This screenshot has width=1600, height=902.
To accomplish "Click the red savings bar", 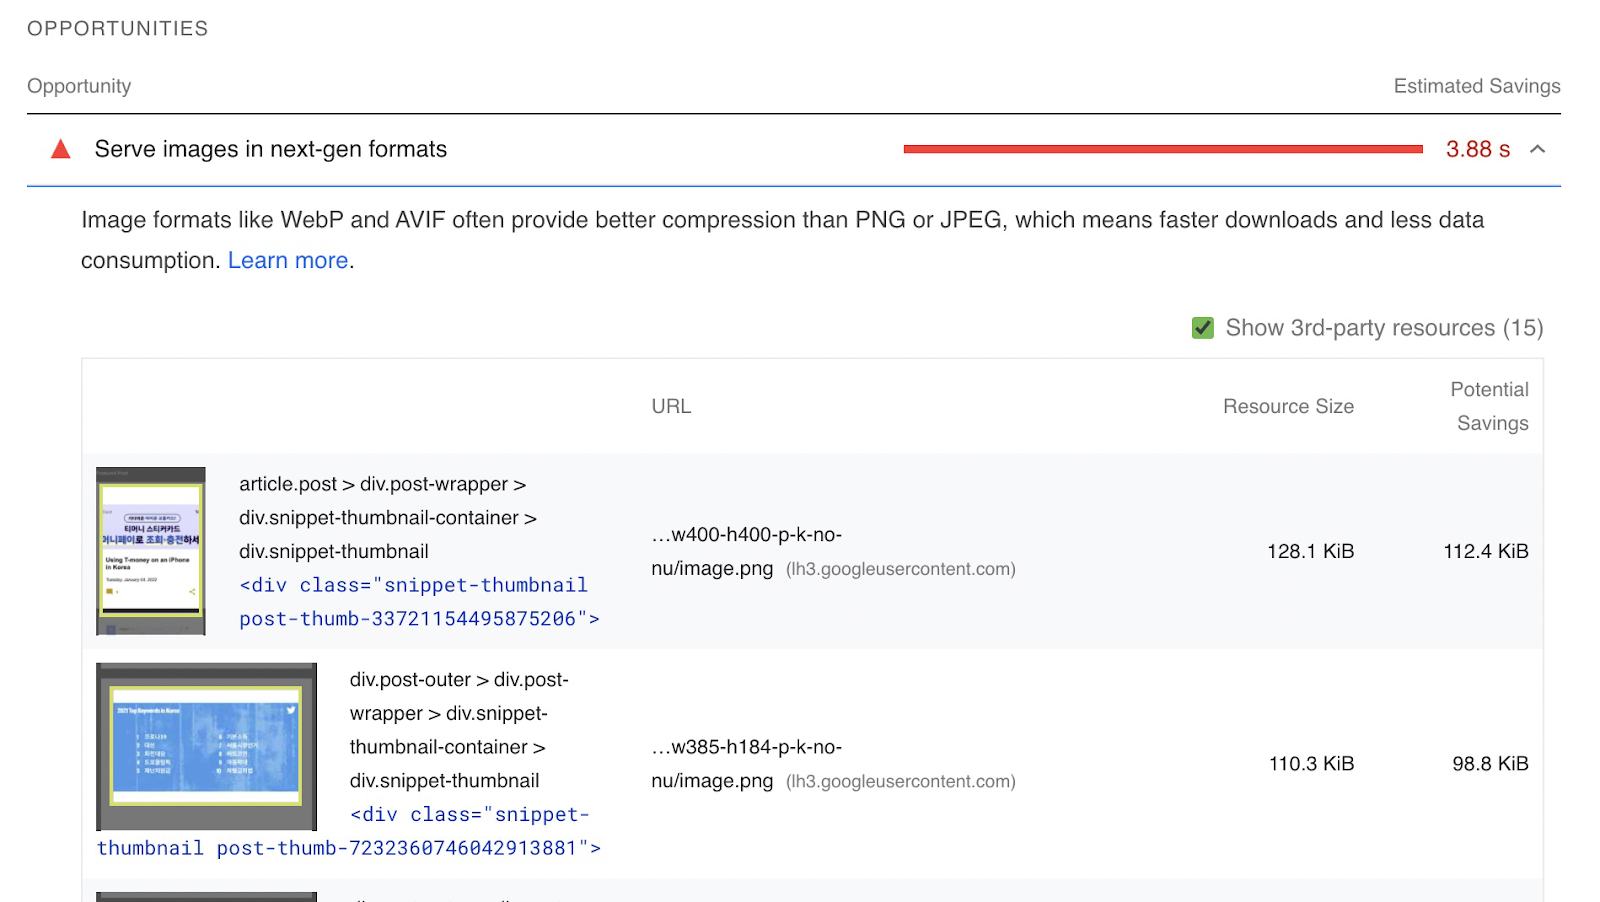I will (x=1163, y=149).
